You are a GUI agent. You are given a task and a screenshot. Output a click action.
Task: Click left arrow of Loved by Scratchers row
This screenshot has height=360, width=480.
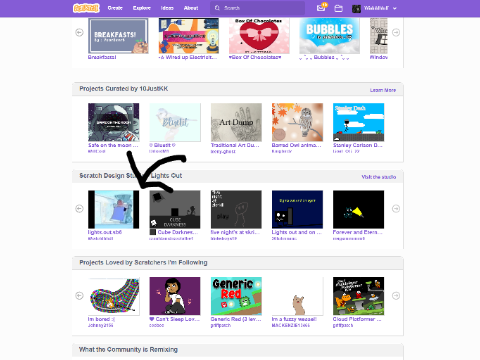[79, 296]
